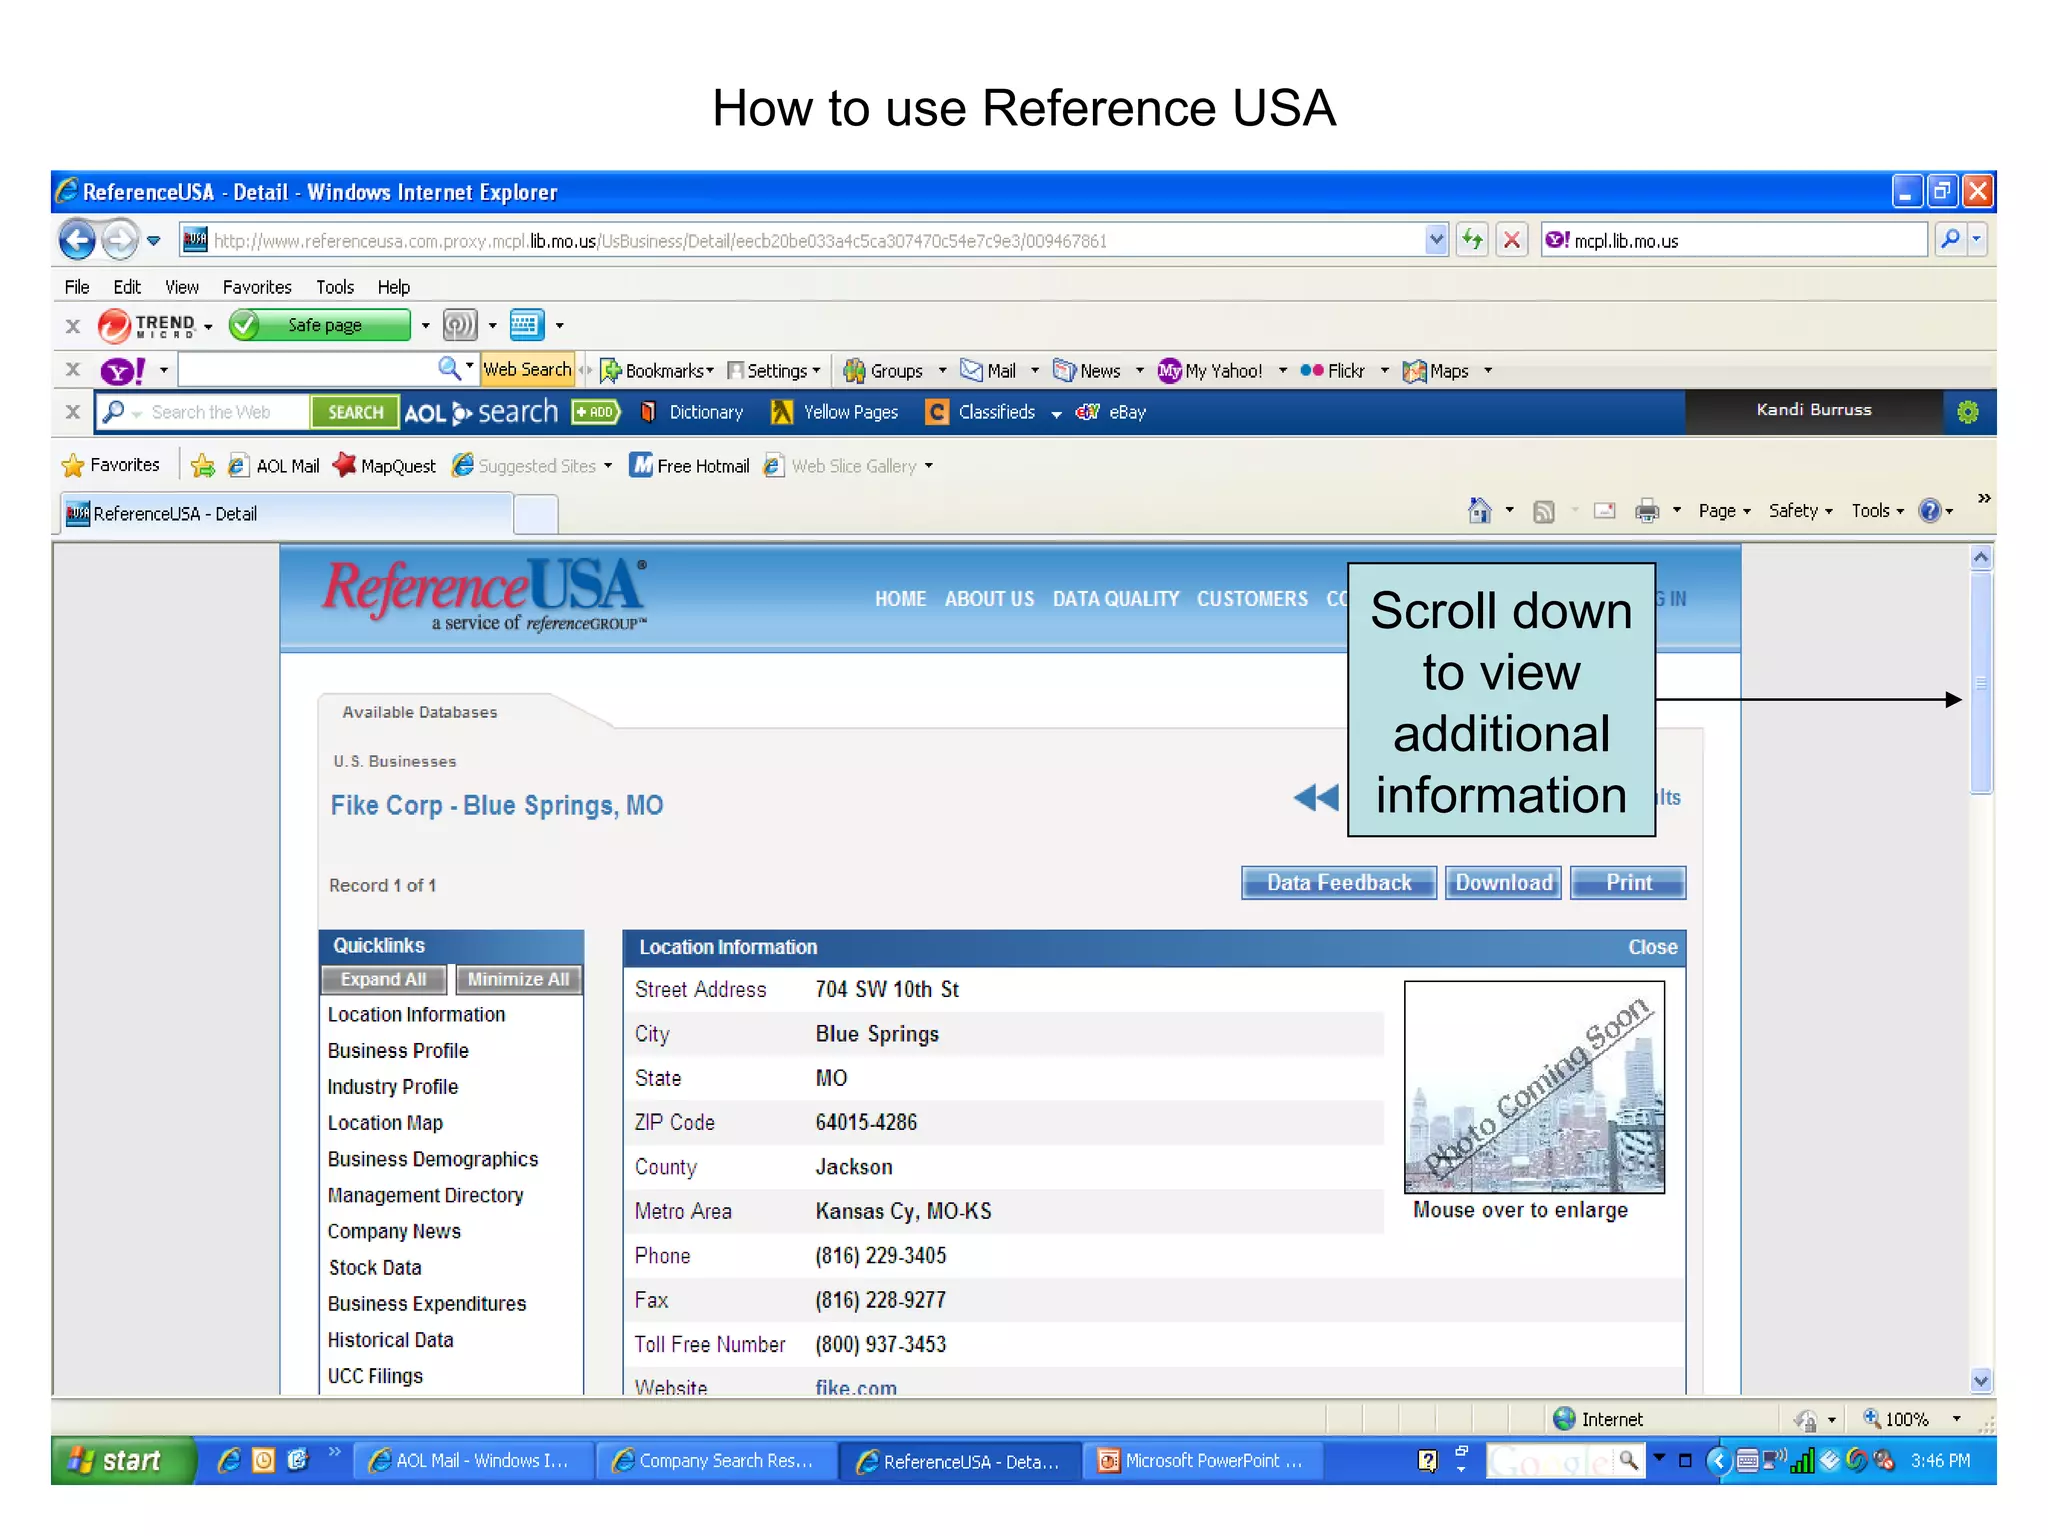The image size is (2048, 1536).
Task: Open the View menu
Action: 182,287
